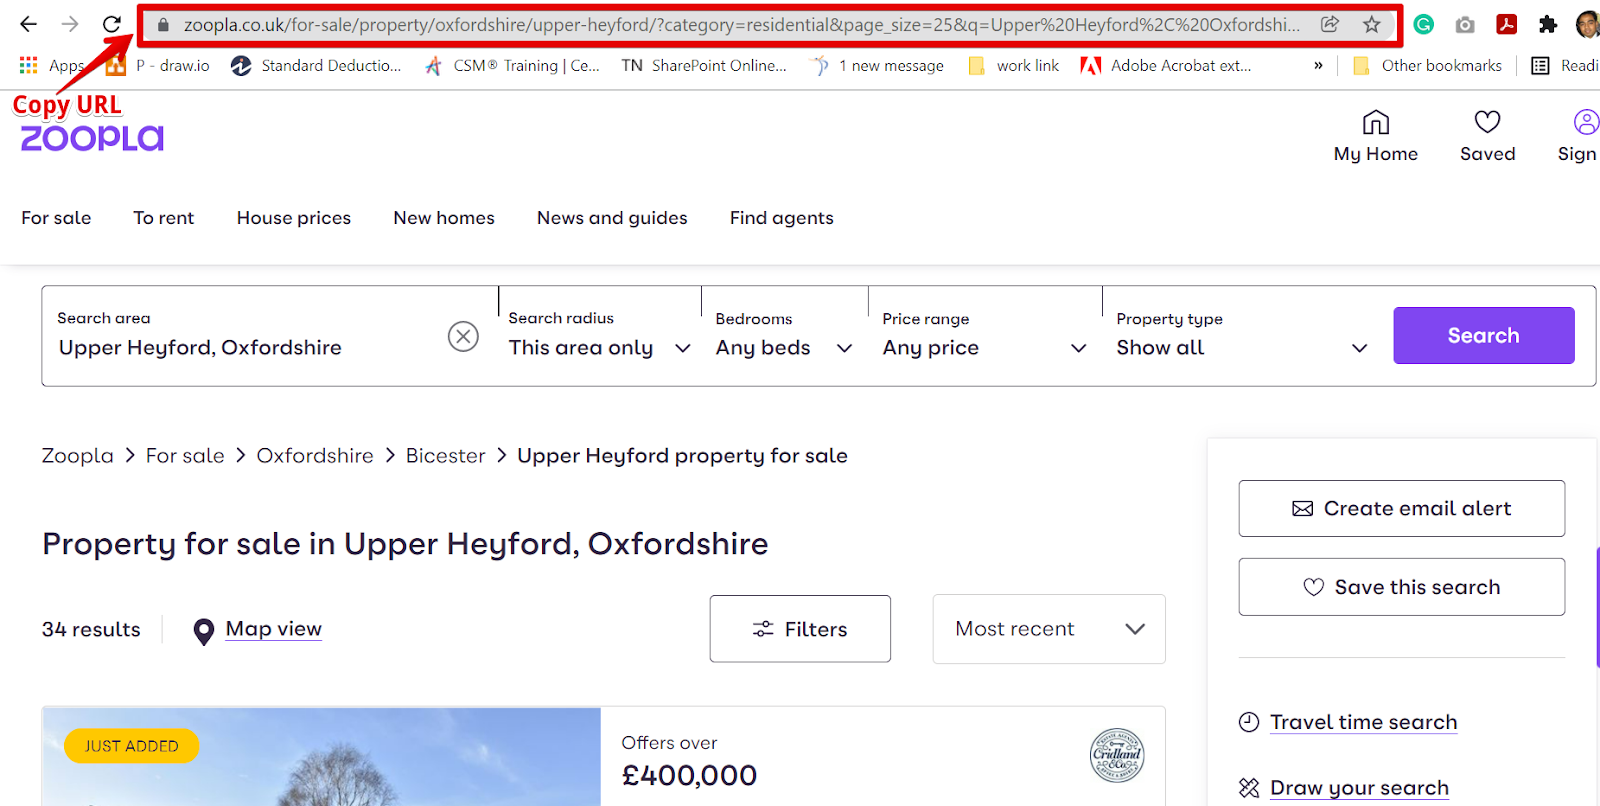Click the estate agent logo on listing
The height and width of the screenshot is (806, 1600).
(1117, 755)
